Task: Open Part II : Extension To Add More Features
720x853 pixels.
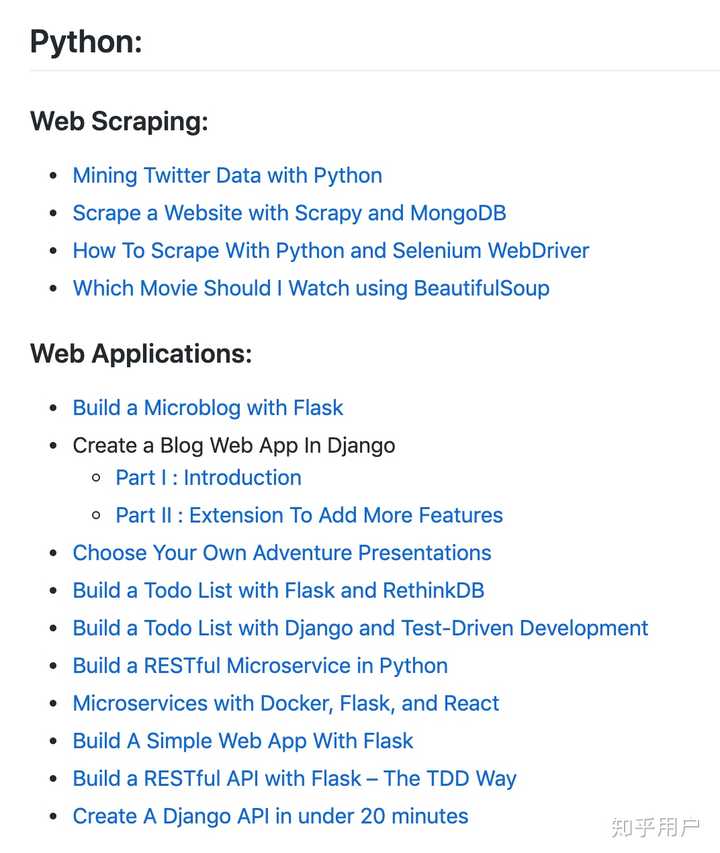Action: (x=309, y=516)
